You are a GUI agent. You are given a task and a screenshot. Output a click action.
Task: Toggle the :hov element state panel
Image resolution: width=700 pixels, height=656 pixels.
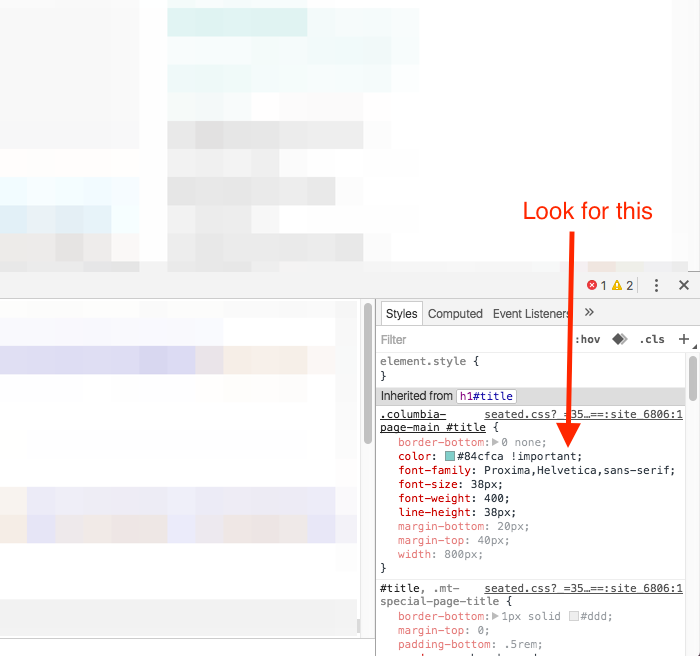(x=588, y=339)
